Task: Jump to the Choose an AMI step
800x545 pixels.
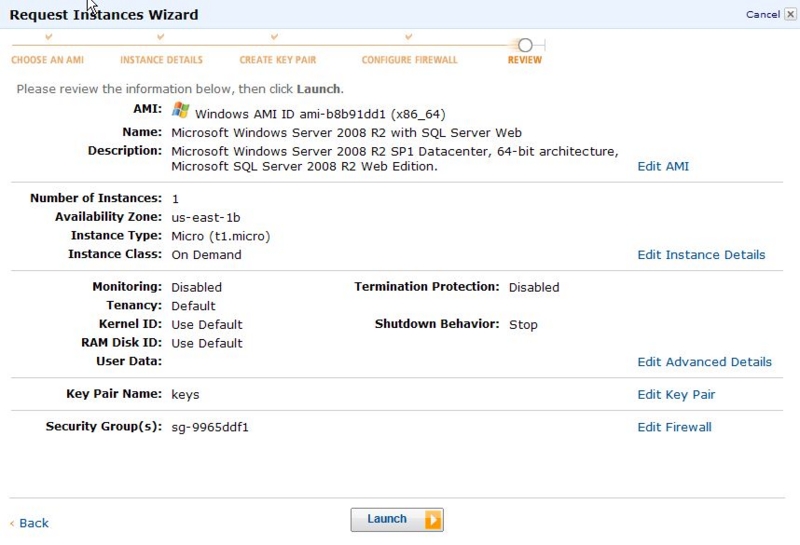Action: click(x=47, y=60)
